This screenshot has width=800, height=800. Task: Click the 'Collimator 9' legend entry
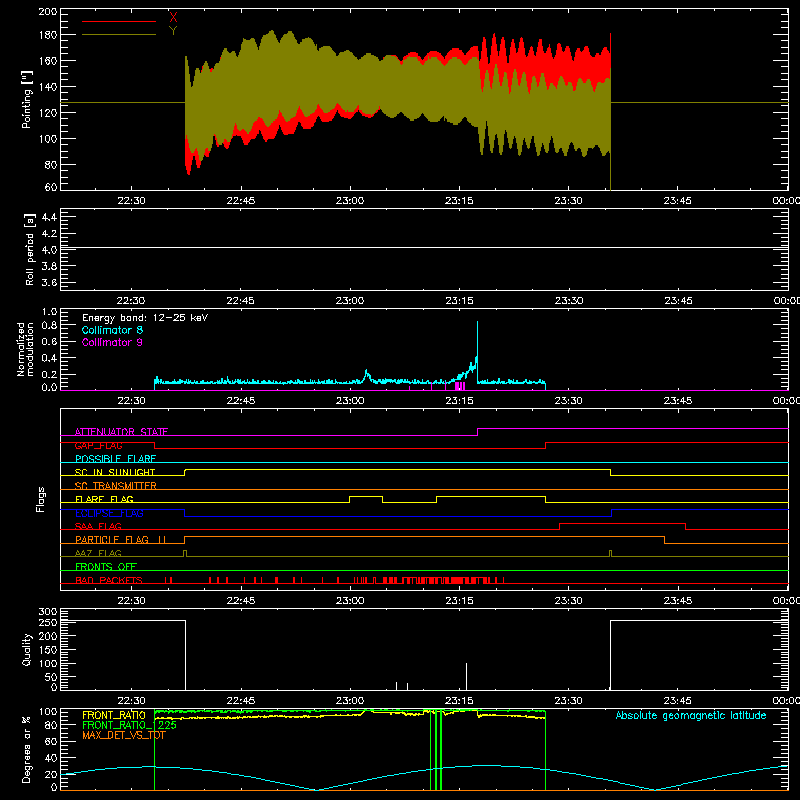[x=112, y=342]
